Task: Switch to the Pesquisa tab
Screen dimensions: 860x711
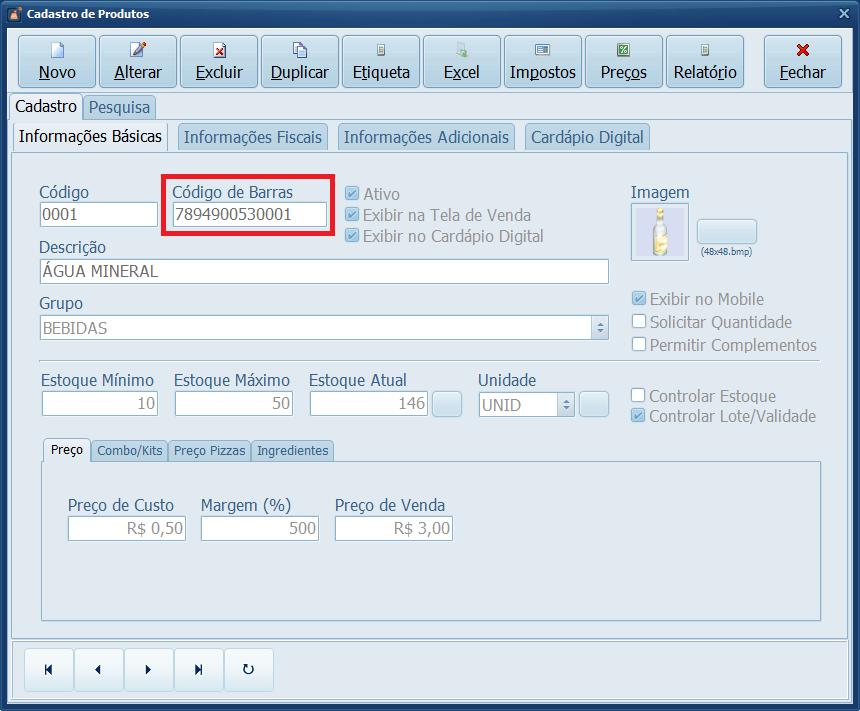Action: (119, 107)
